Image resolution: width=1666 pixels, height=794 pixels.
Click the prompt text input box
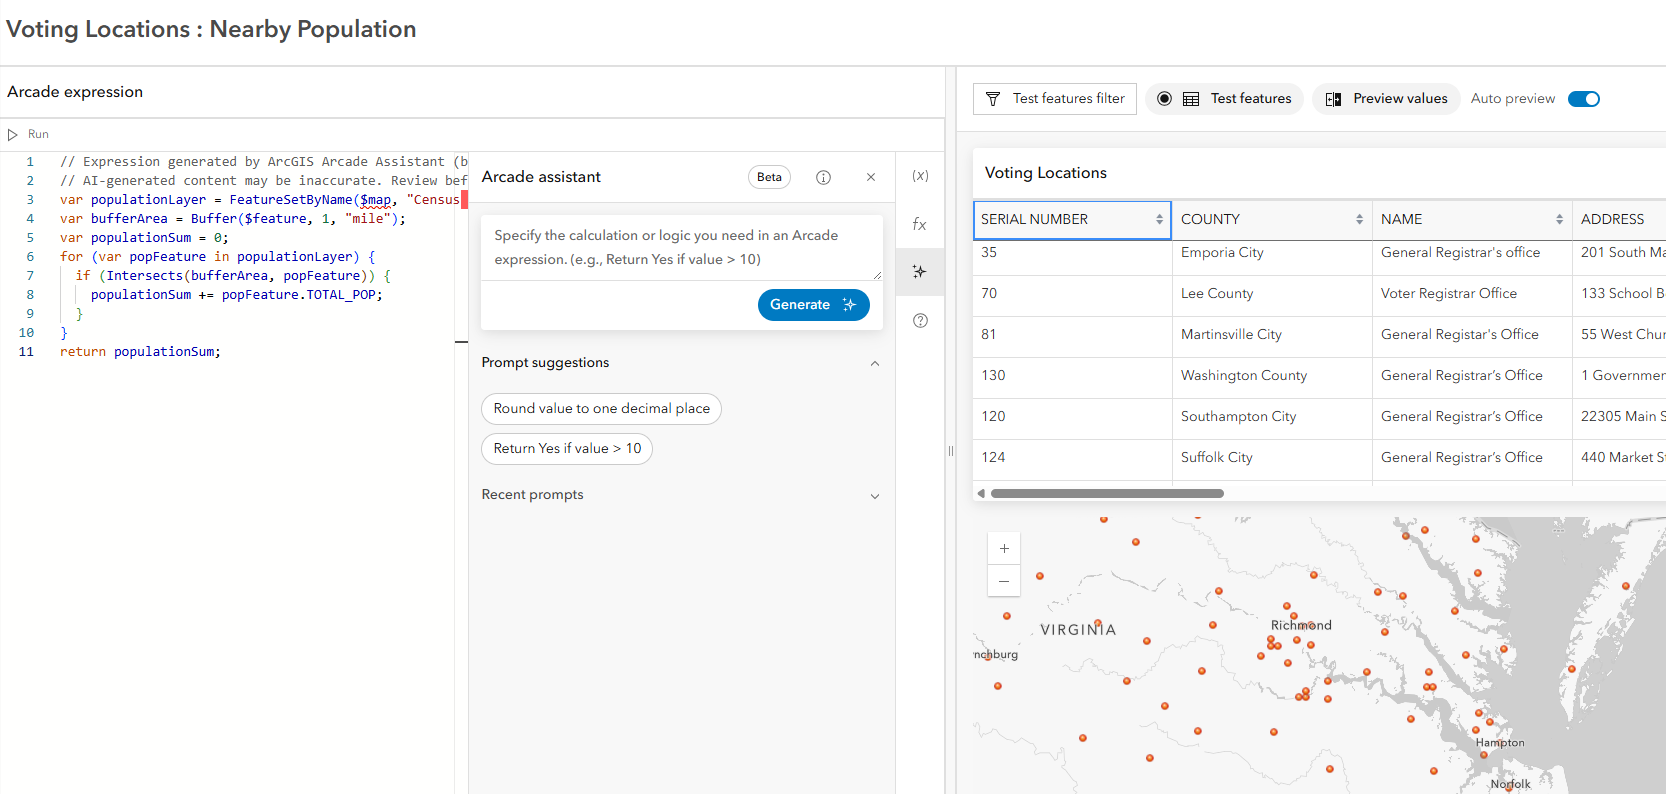point(681,247)
